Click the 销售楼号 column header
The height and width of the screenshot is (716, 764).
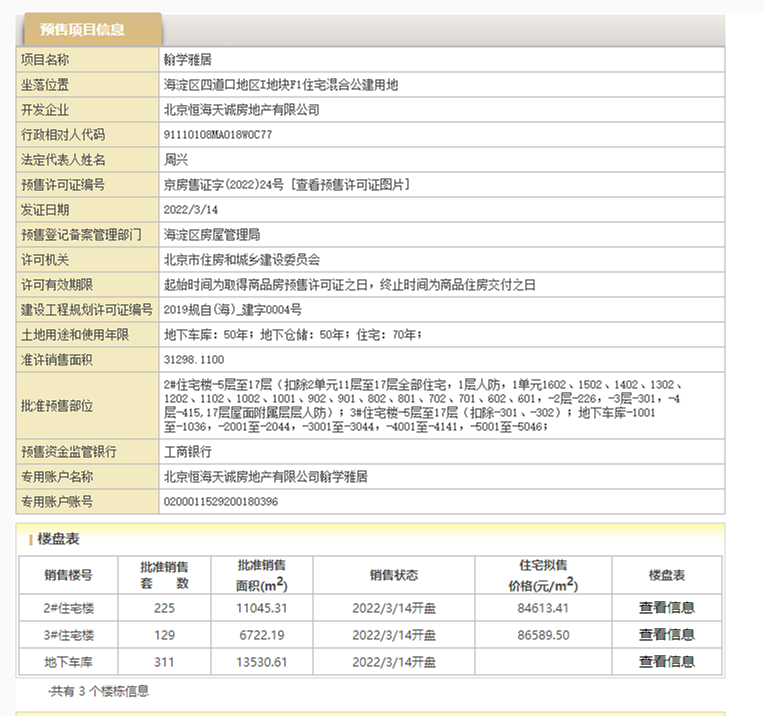pyautogui.click(x=68, y=575)
